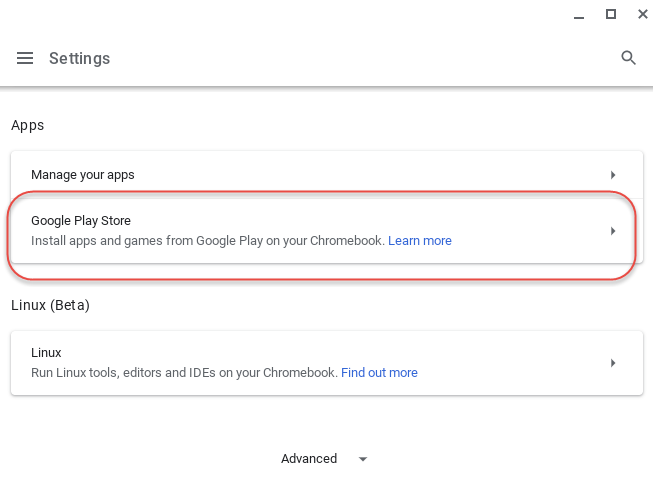Open the Manage your apps row
This screenshot has width=653, height=495.
click(83, 175)
